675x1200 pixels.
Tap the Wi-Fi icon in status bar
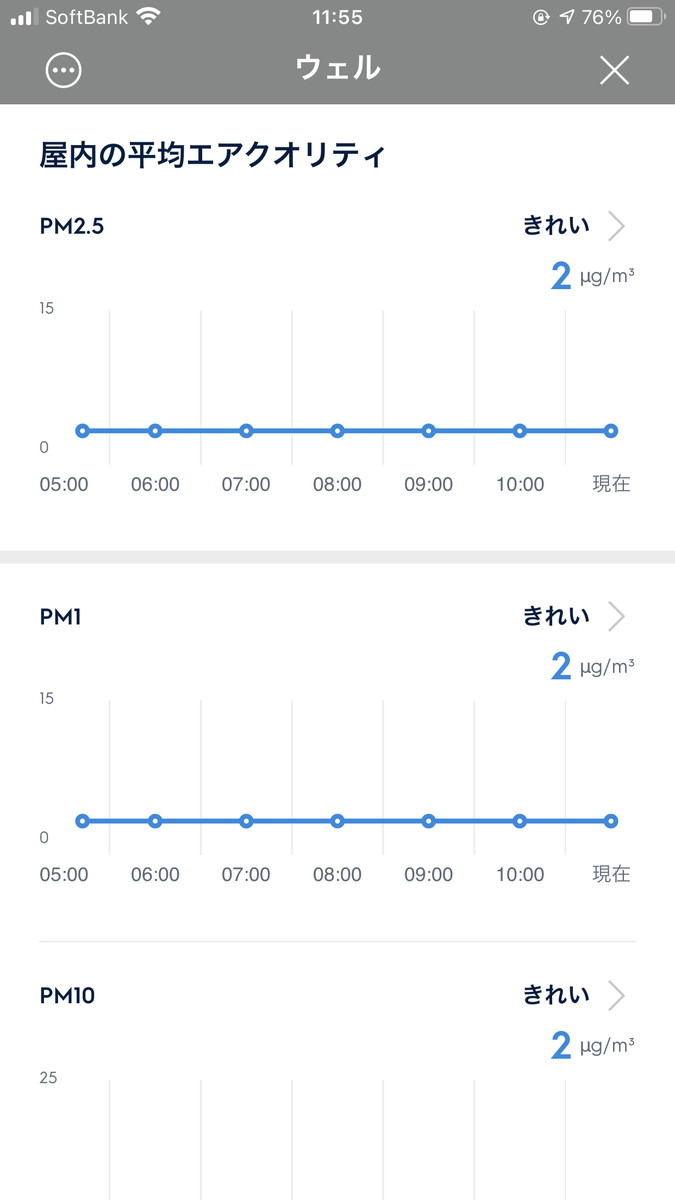point(148,17)
